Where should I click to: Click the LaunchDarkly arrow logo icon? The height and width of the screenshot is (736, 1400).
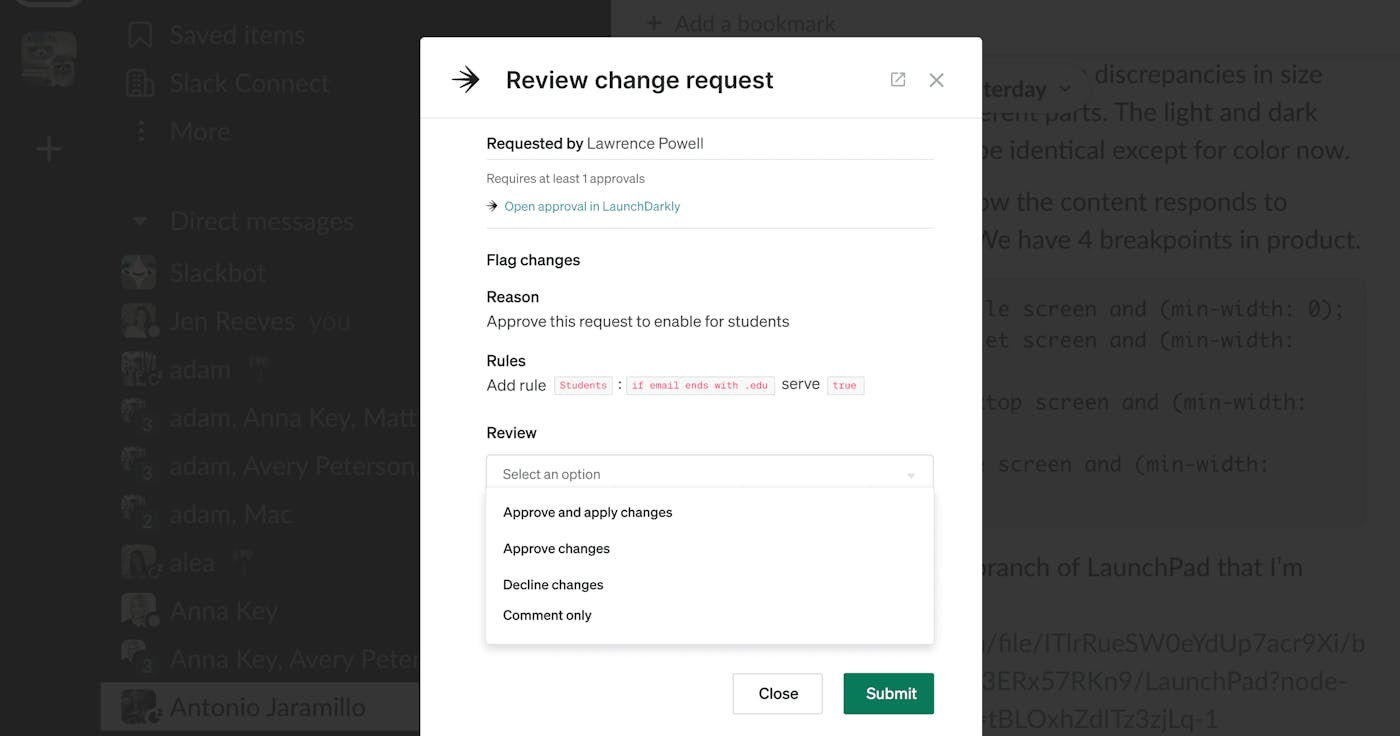coord(466,80)
